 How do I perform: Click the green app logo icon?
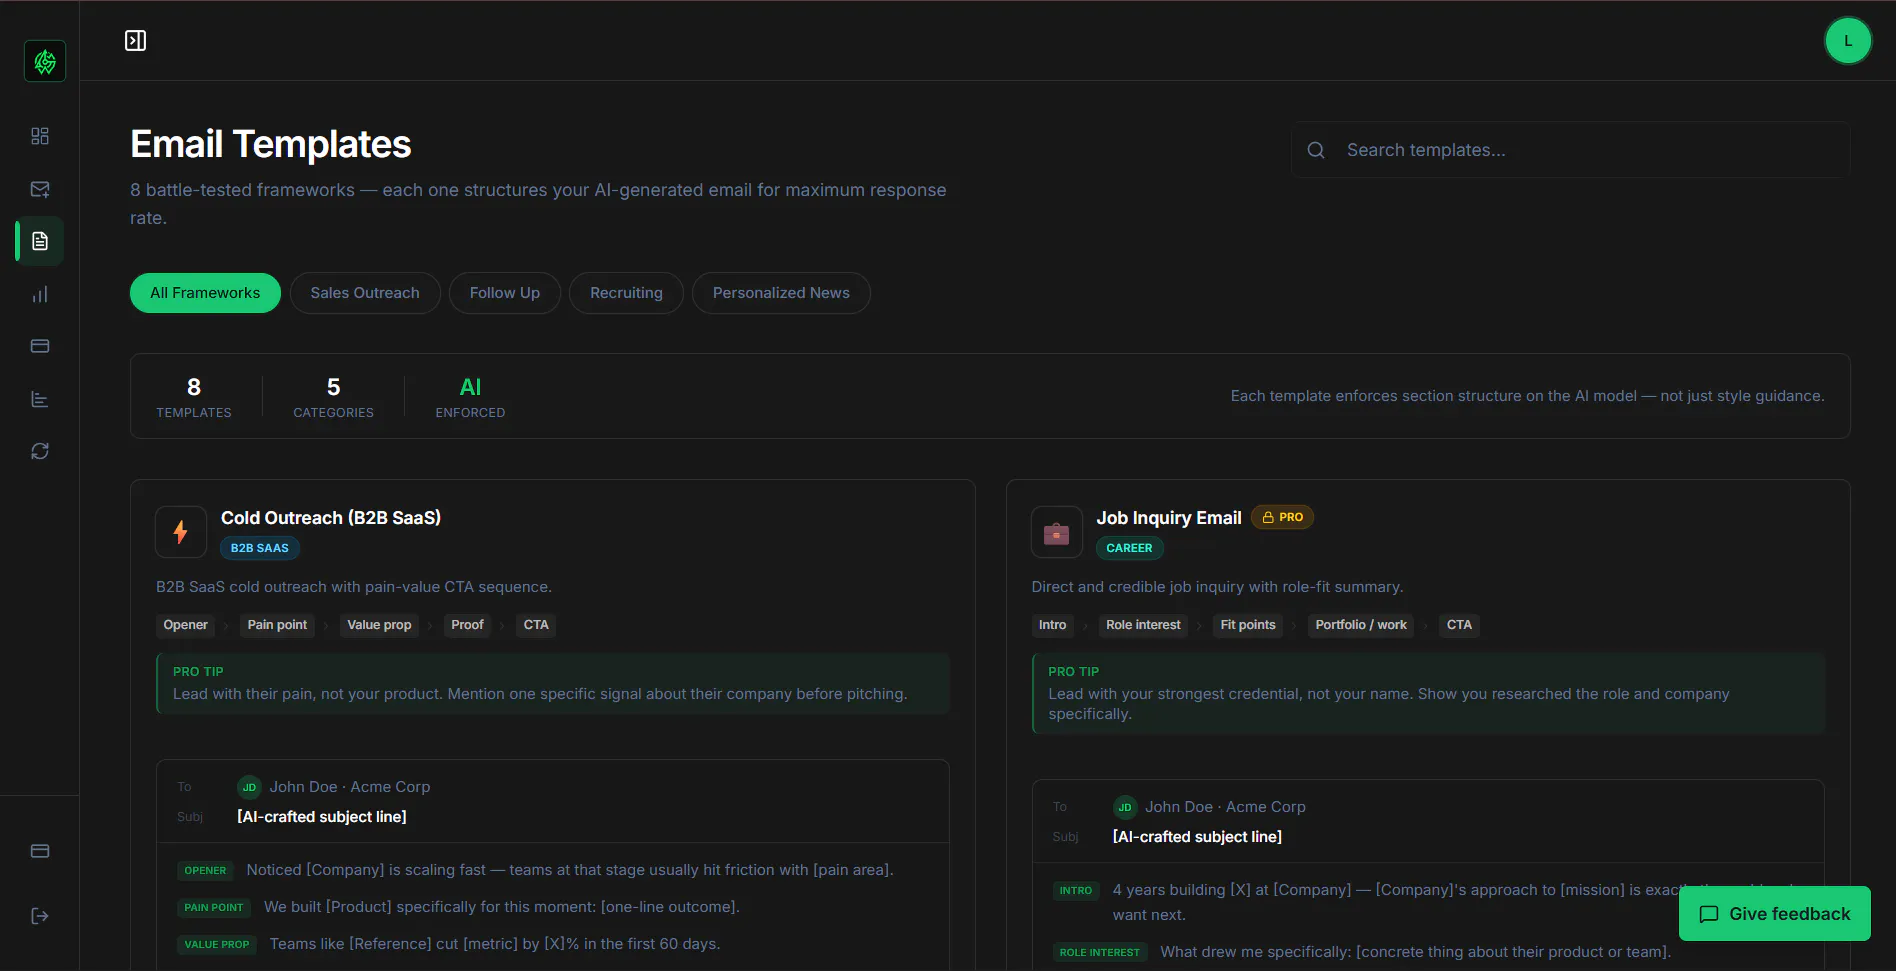45,61
